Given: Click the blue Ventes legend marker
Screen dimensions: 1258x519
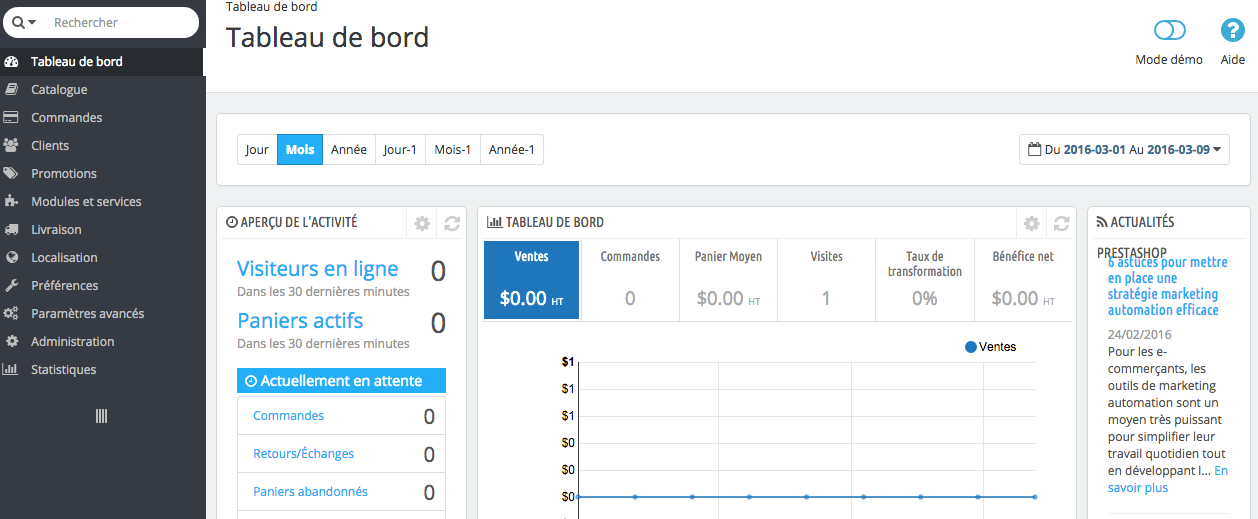Looking at the screenshot, I should click(970, 347).
